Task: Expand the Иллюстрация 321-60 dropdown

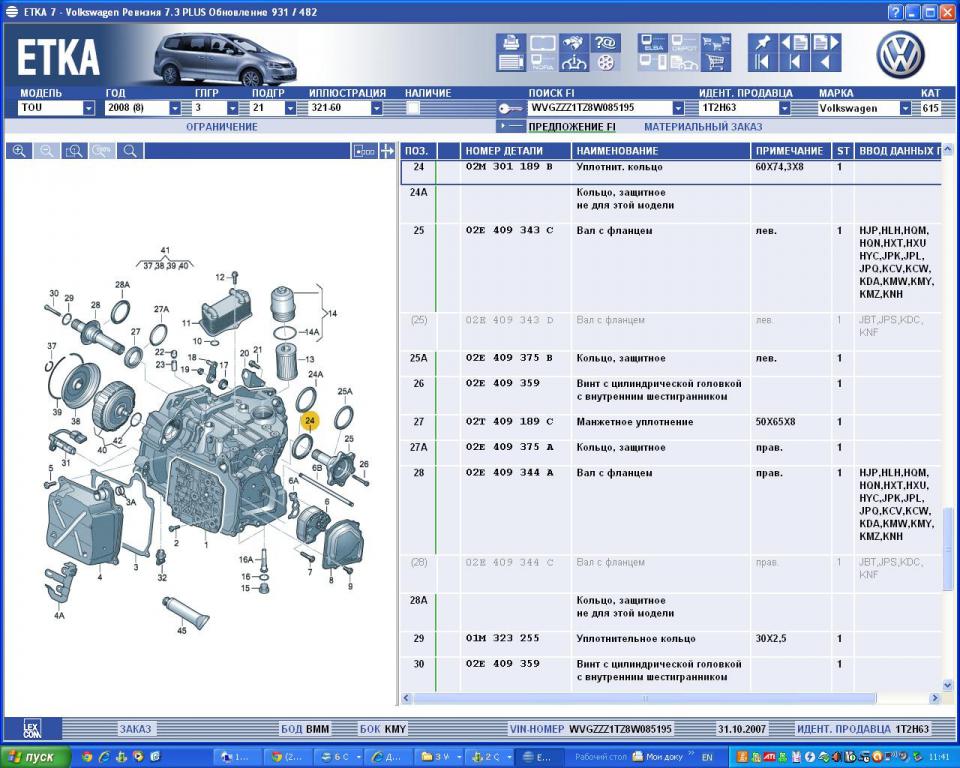Action: pos(377,108)
